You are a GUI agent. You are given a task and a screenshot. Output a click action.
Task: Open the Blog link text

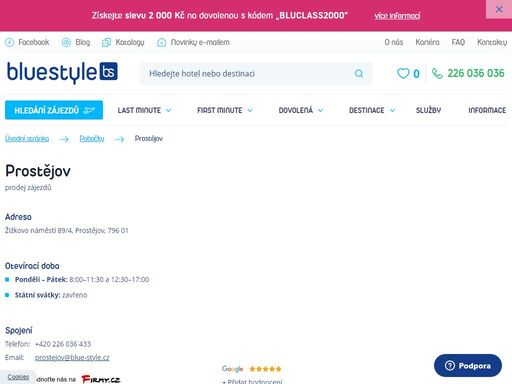click(83, 42)
